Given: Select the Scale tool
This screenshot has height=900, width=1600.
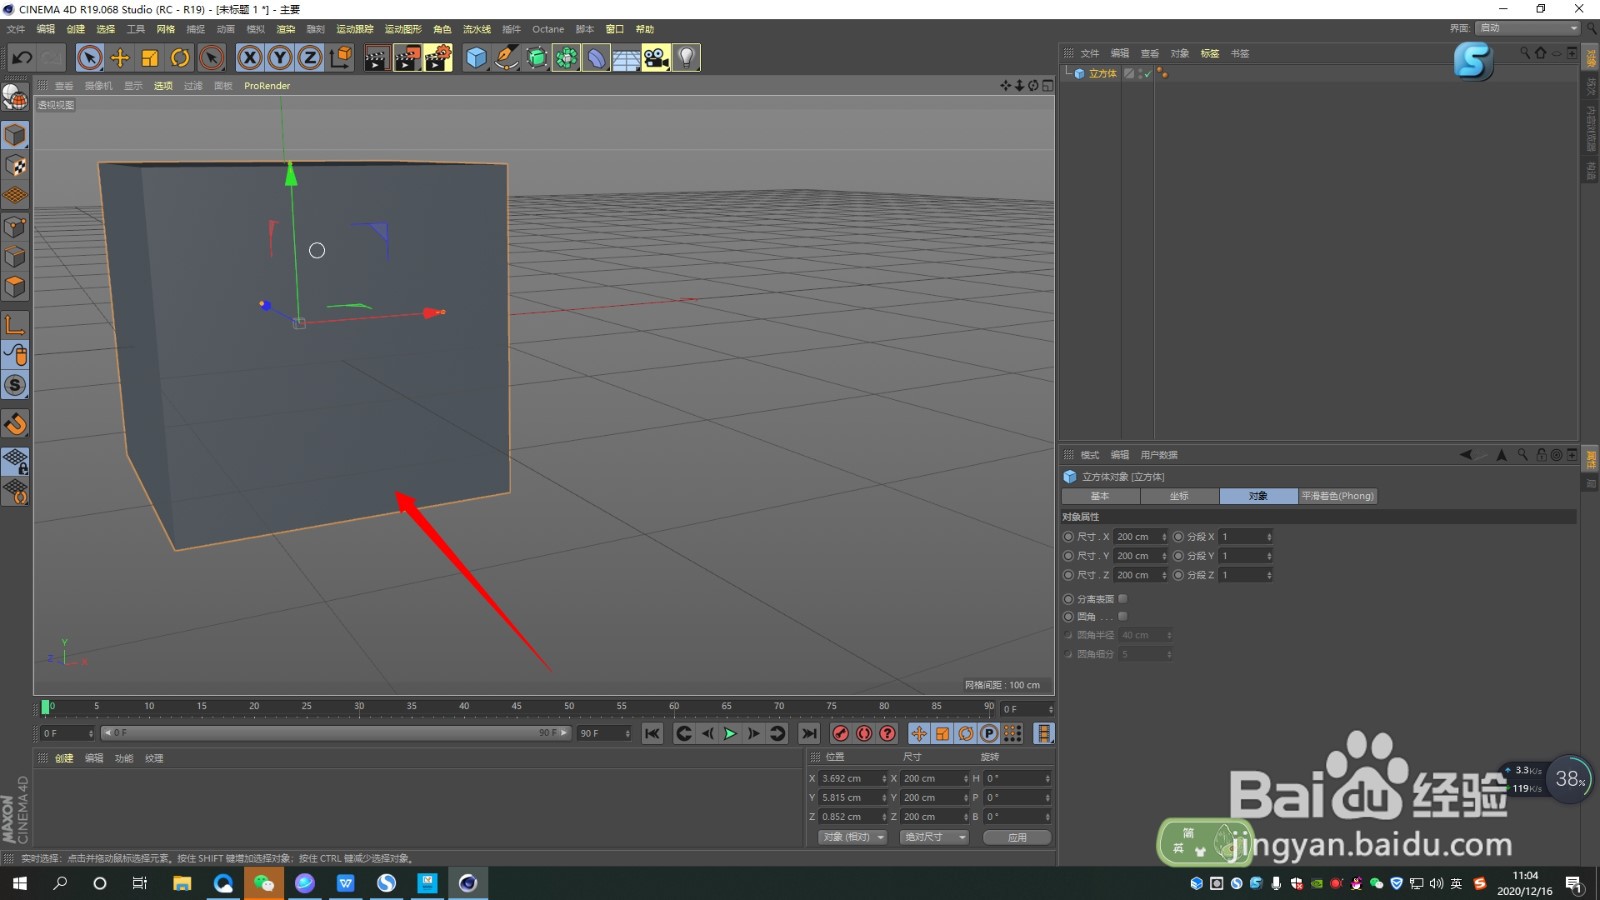Looking at the screenshot, I should [150, 58].
